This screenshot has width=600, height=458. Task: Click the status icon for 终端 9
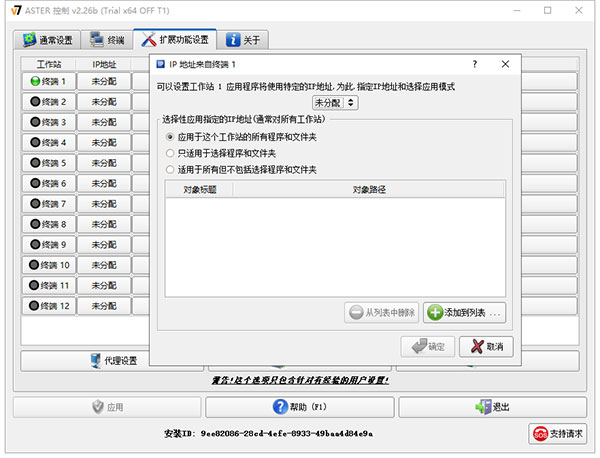[35, 244]
